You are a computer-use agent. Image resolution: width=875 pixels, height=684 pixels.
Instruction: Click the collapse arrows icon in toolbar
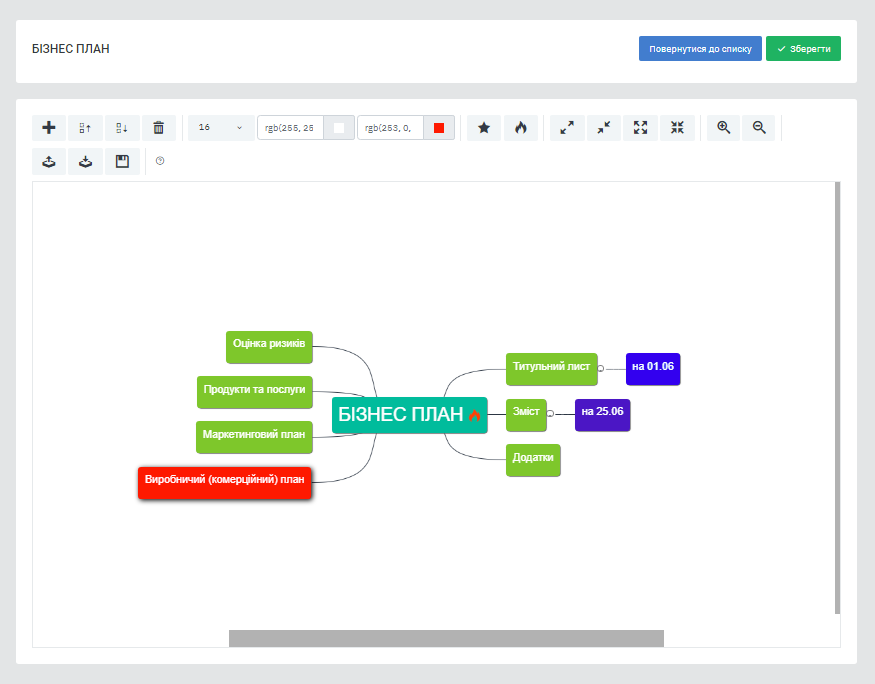click(x=604, y=128)
